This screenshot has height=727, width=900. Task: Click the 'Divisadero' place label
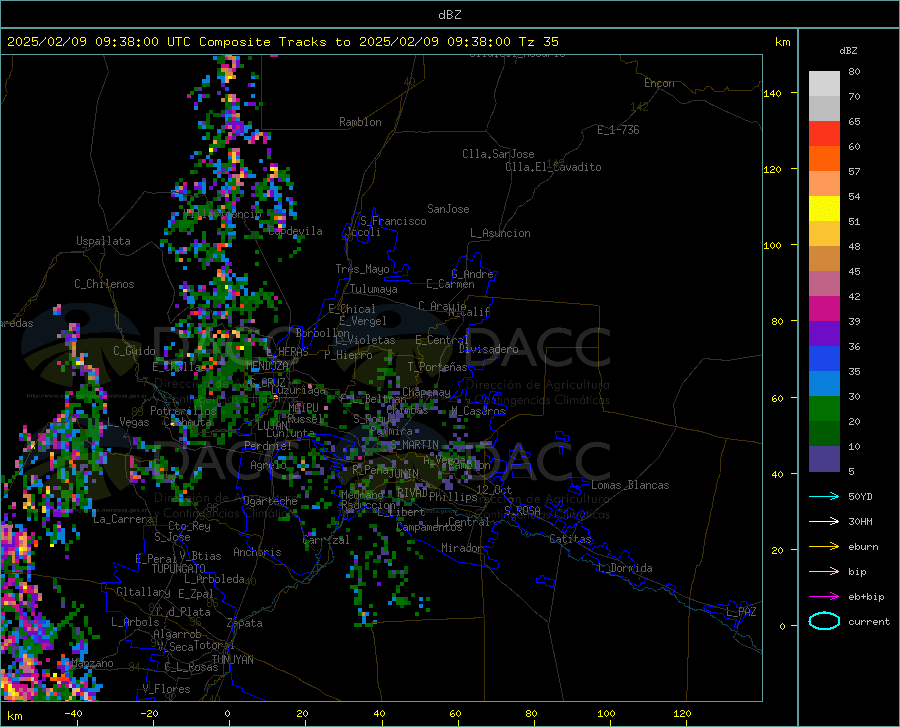tap(488, 349)
